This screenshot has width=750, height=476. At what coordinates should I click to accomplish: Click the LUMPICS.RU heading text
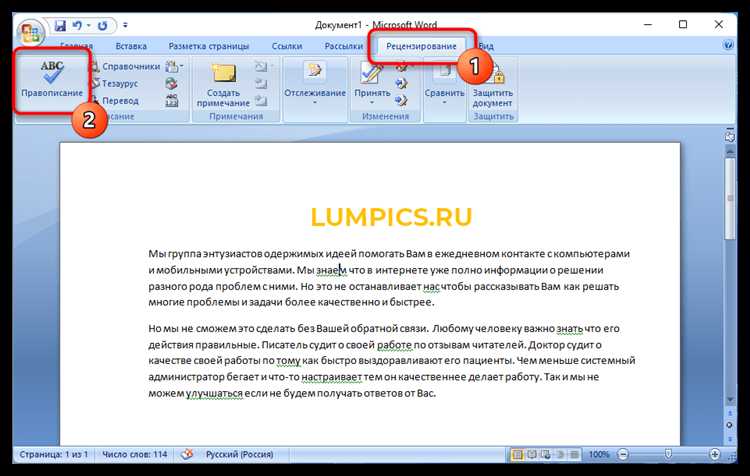click(x=391, y=217)
